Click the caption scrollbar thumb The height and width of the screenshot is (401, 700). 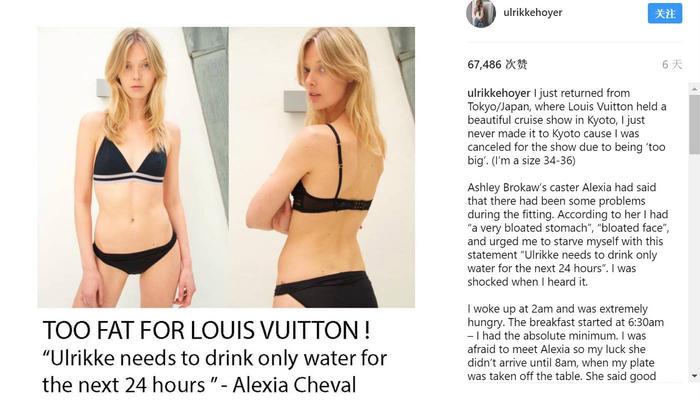[694, 124]
